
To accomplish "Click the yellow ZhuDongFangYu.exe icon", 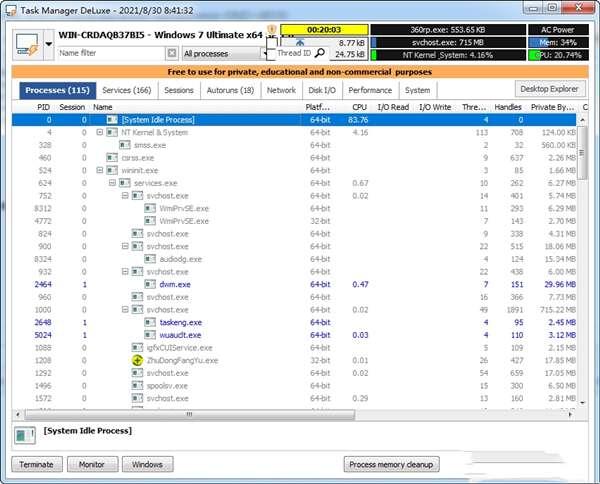I will [137, 360].
